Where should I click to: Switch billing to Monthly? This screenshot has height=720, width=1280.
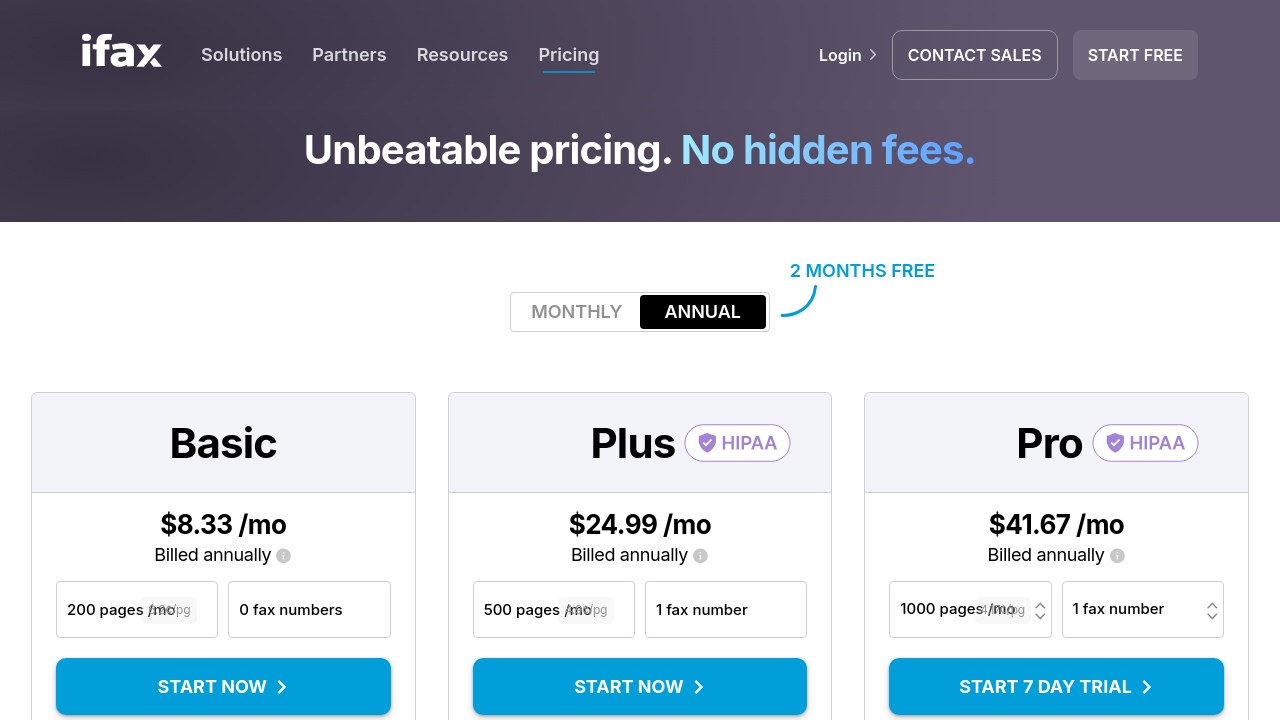pos(576,312)
